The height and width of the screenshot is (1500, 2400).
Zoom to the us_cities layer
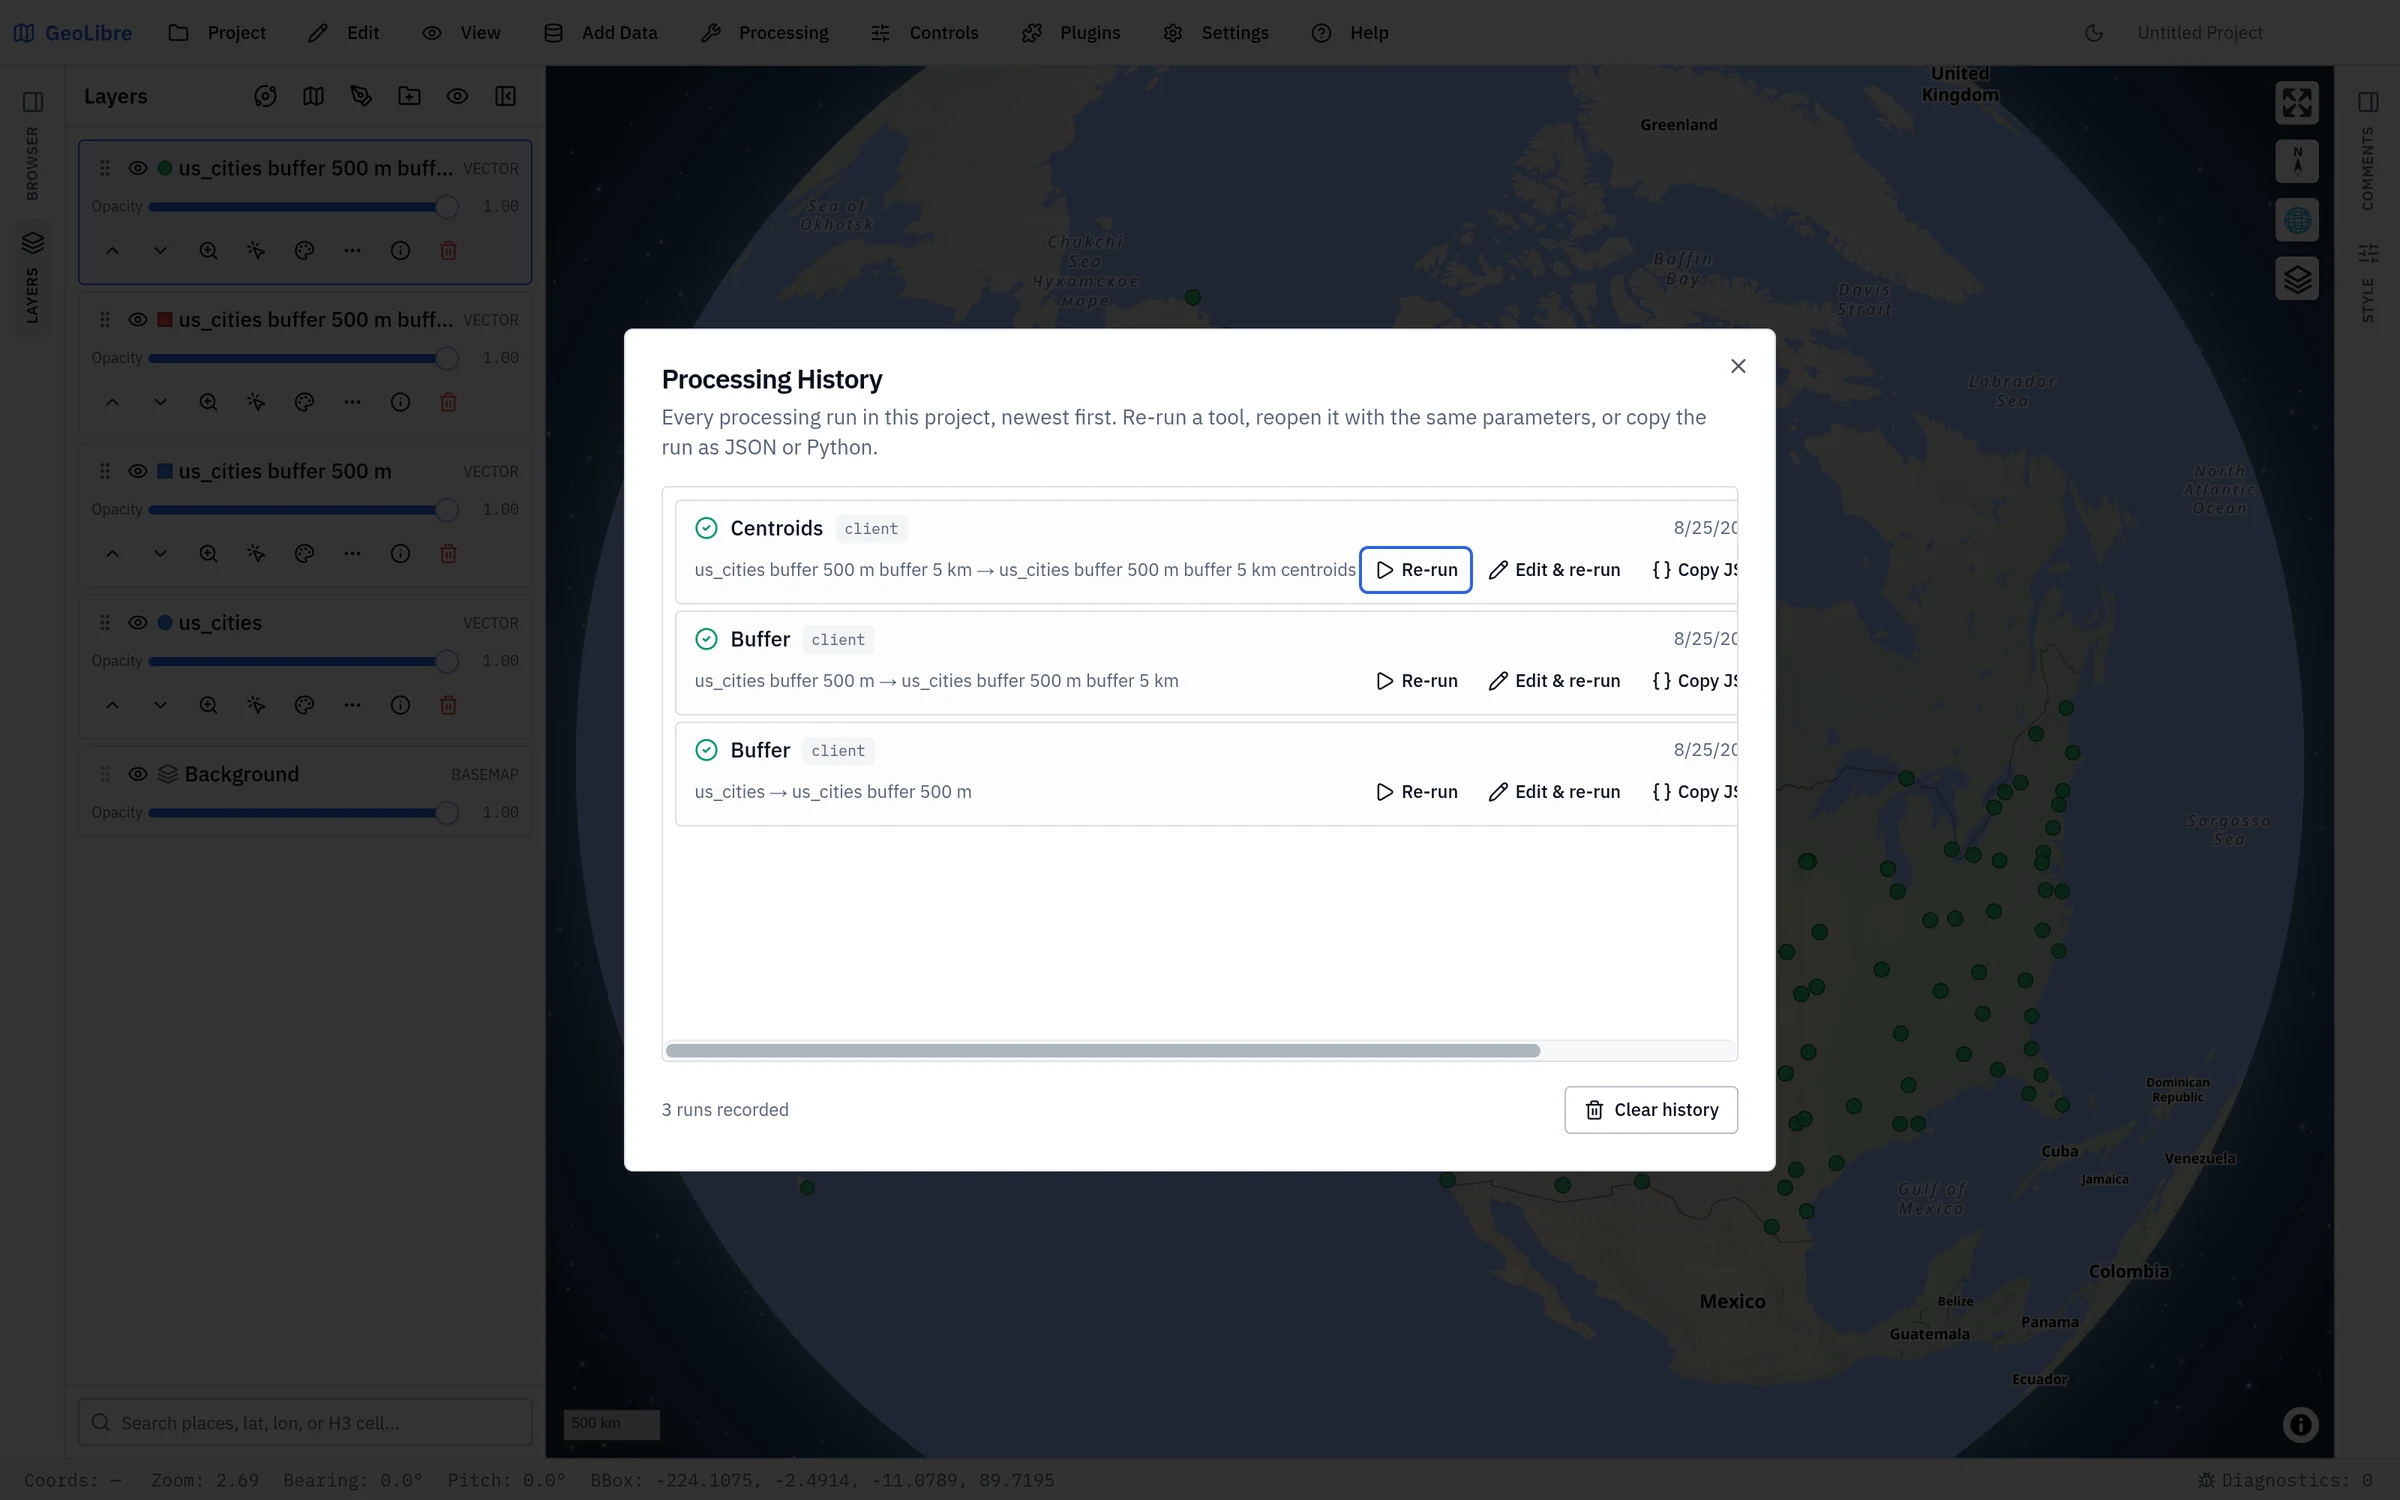(x=208, y=705)
